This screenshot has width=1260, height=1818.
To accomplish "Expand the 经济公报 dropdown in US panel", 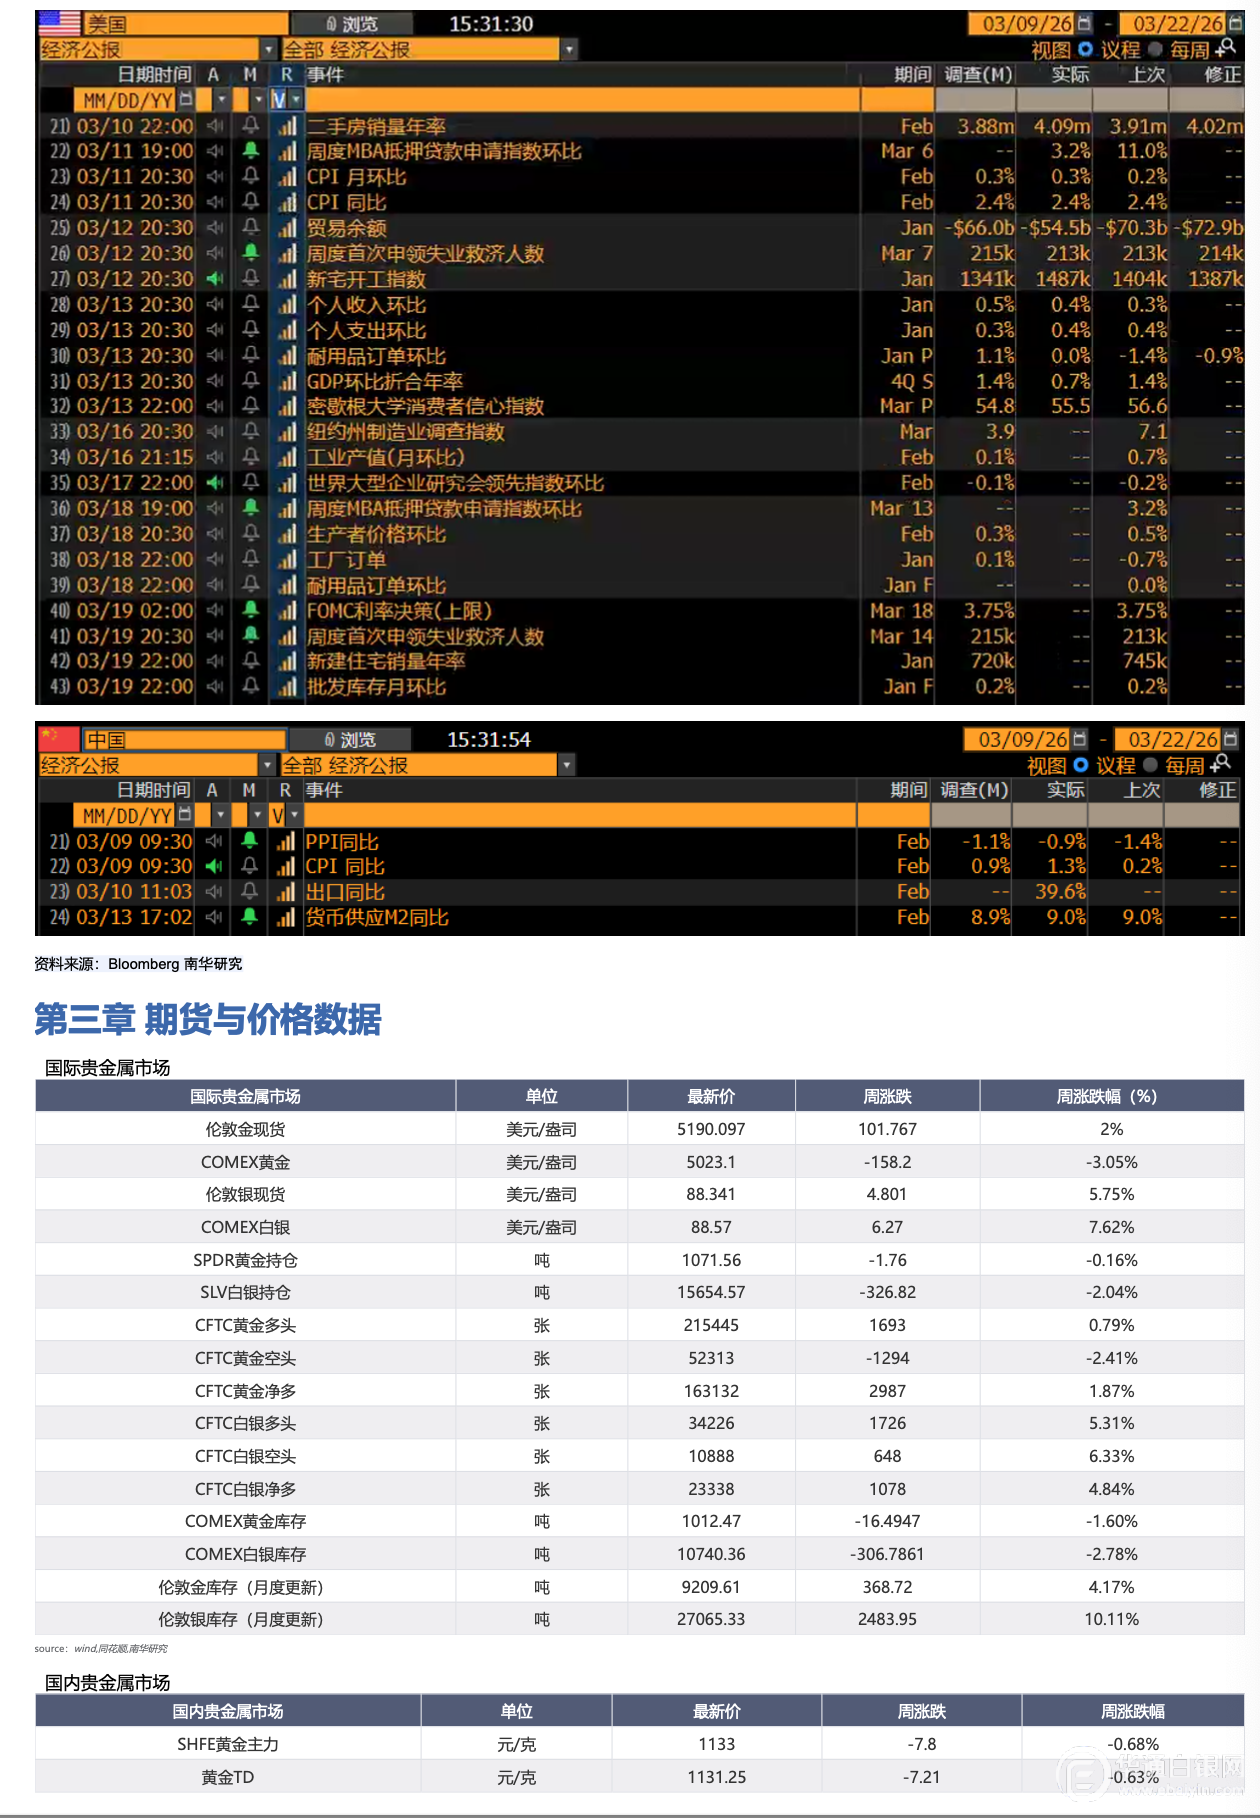I will (268, 49).
